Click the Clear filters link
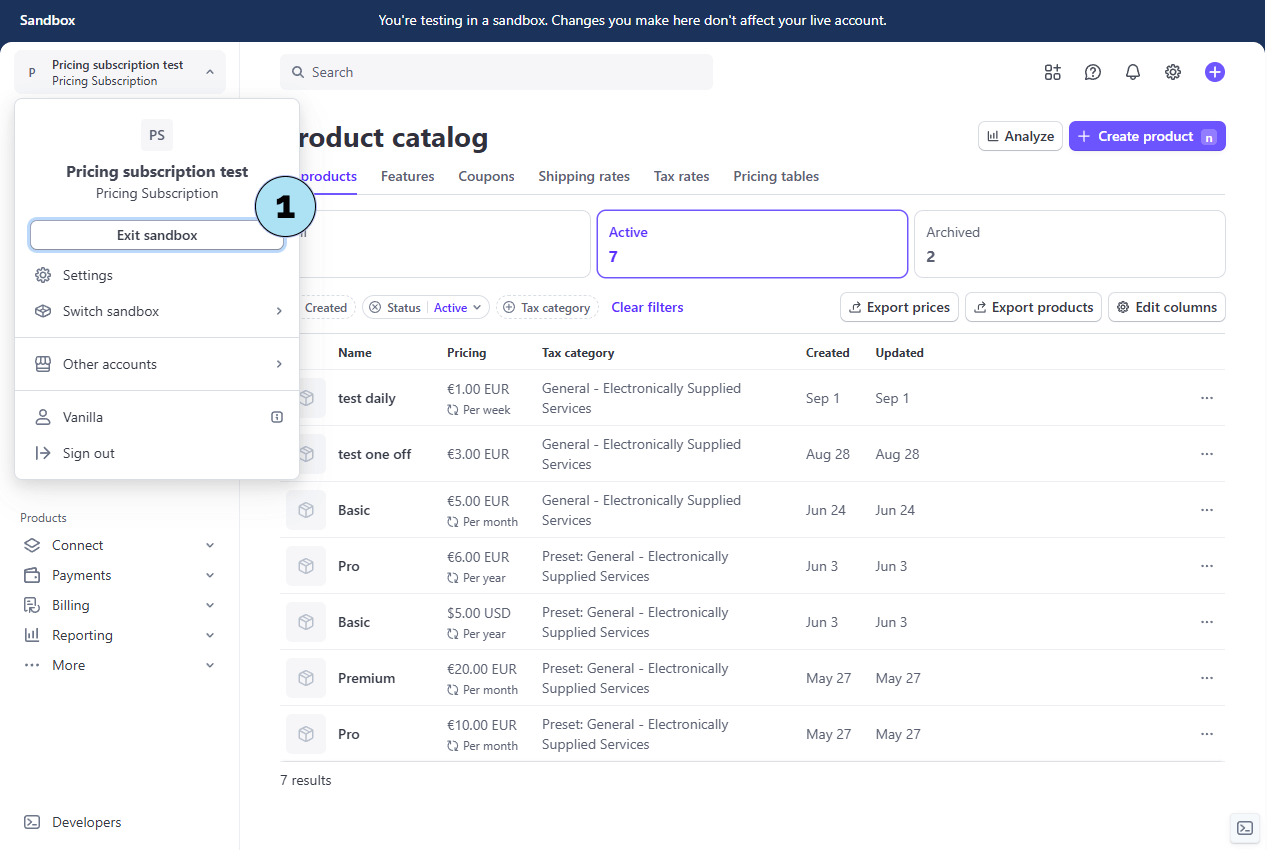Viewport: 1267px width, 850px height. pyautogui.click(x=647, y=307)
